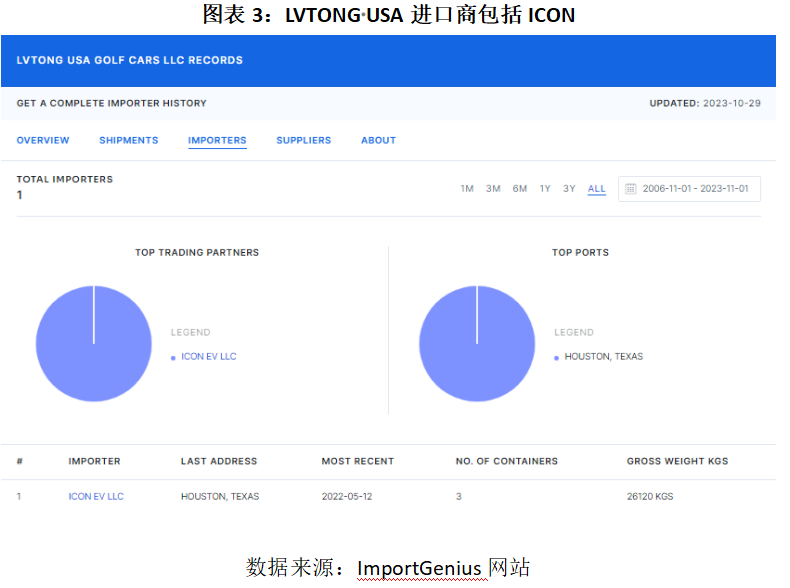Click the TOTAL IMPORTERS label

pos(64,179)
